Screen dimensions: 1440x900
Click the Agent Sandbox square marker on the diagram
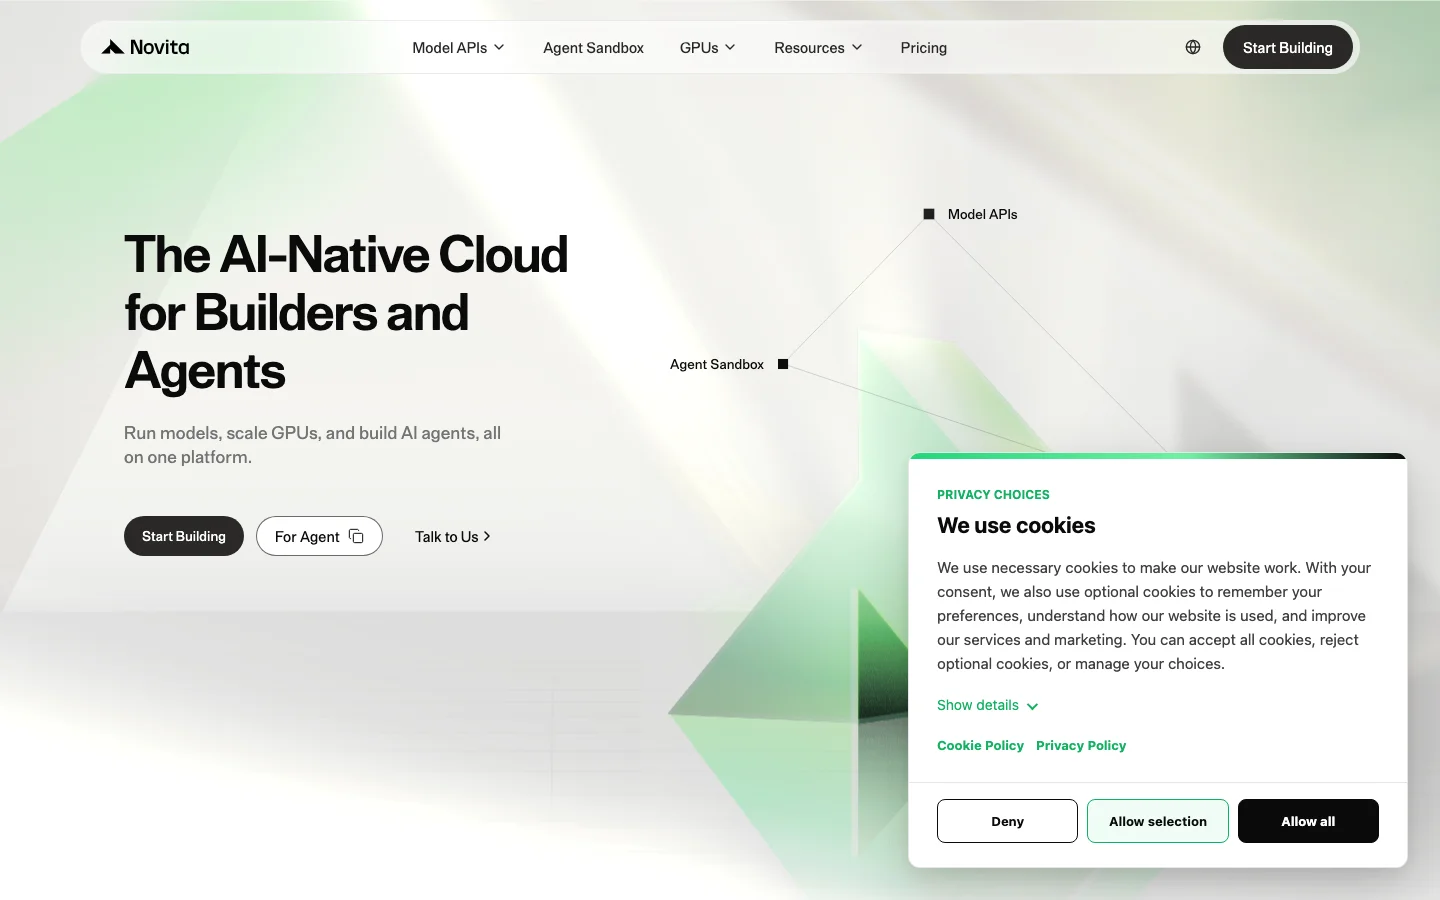point(783,364)
